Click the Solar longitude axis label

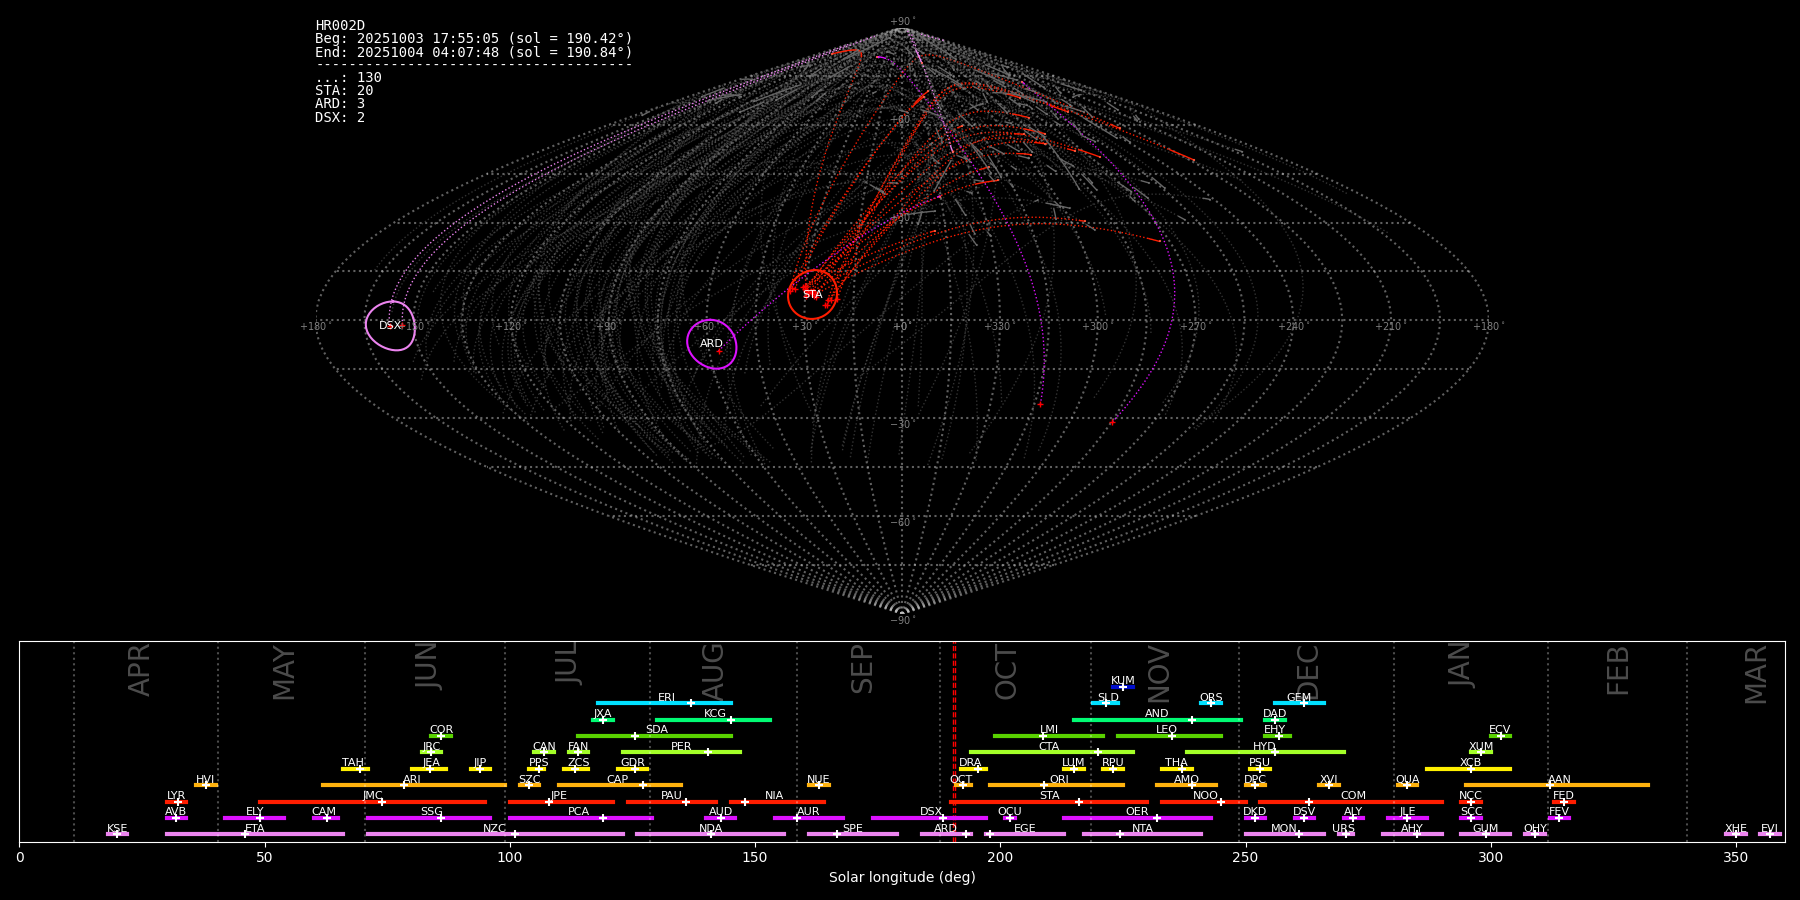click(902, 878)
